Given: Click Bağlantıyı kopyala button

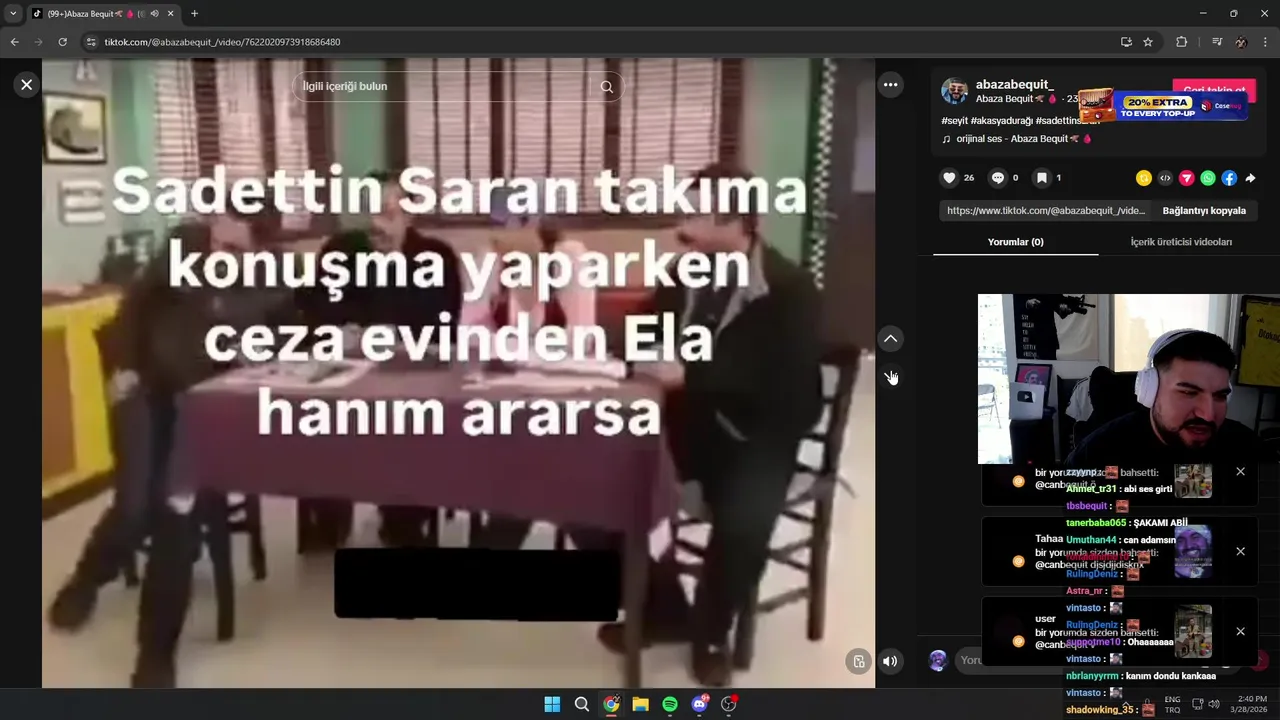Looking at the screenshot, I should coord(1204,211).
